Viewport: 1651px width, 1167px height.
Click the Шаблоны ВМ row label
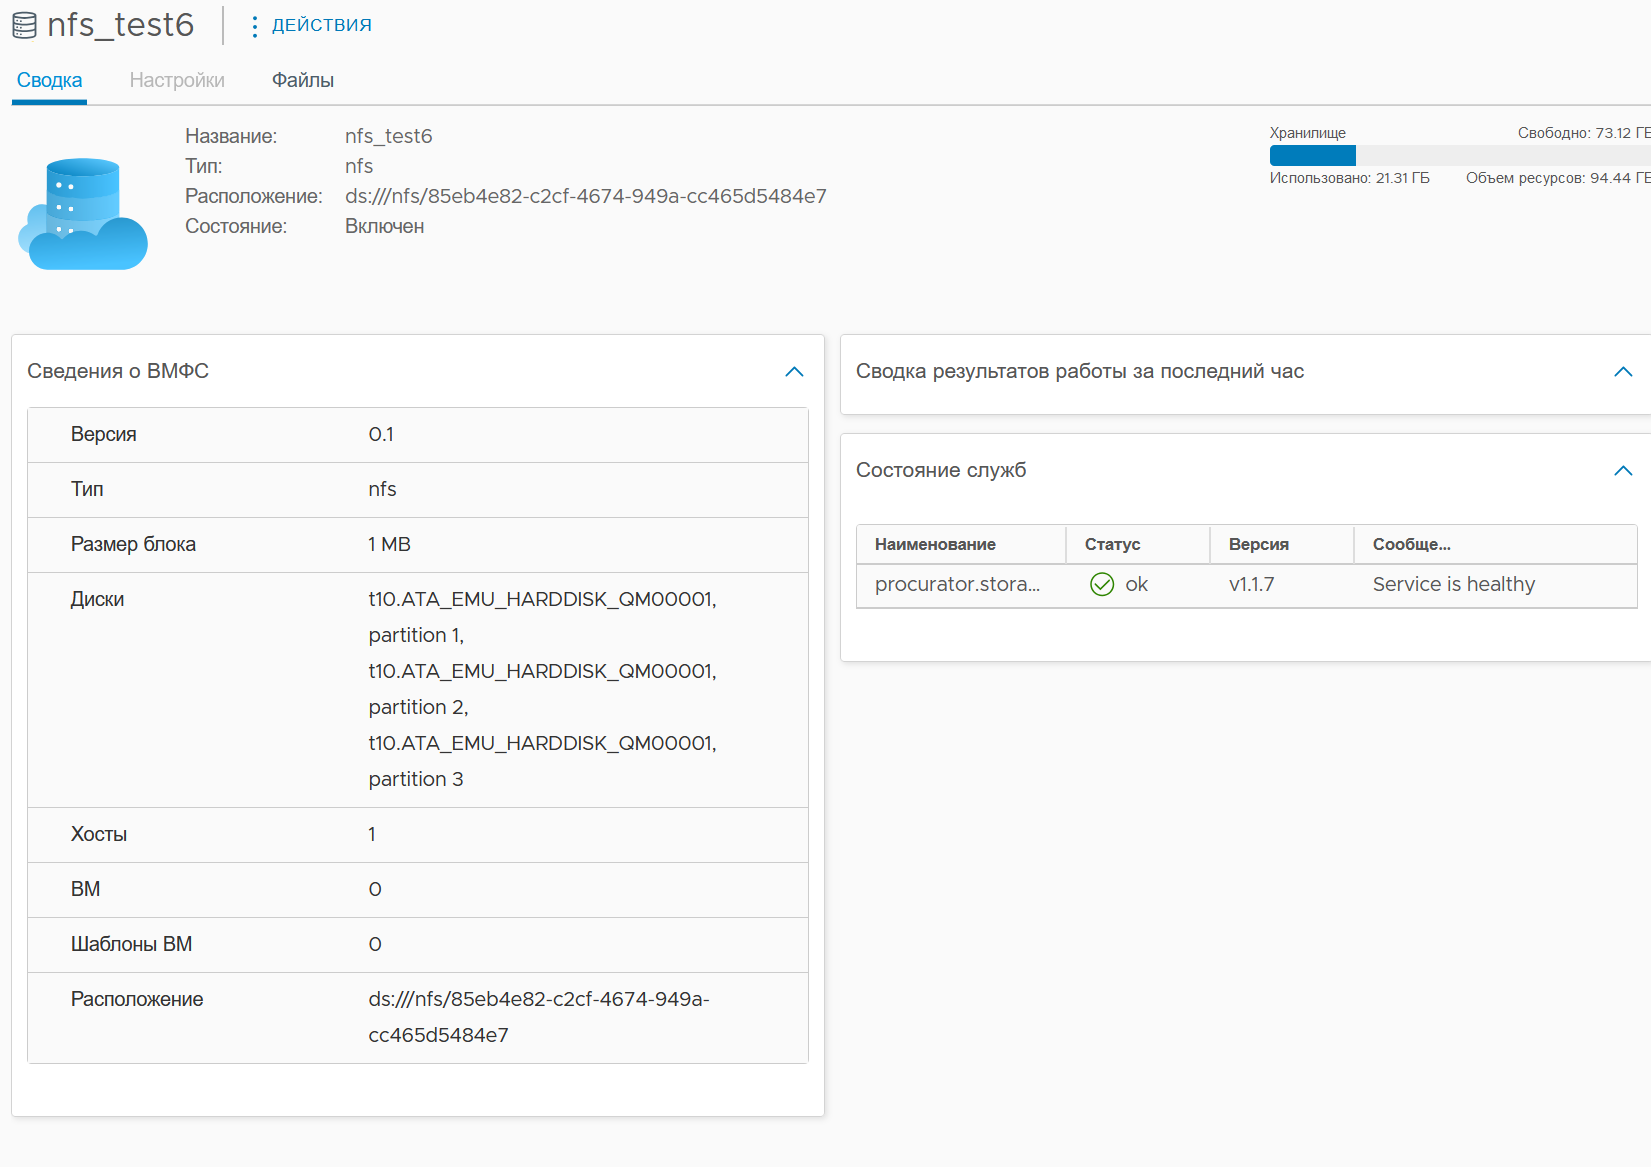pos(131,944)
